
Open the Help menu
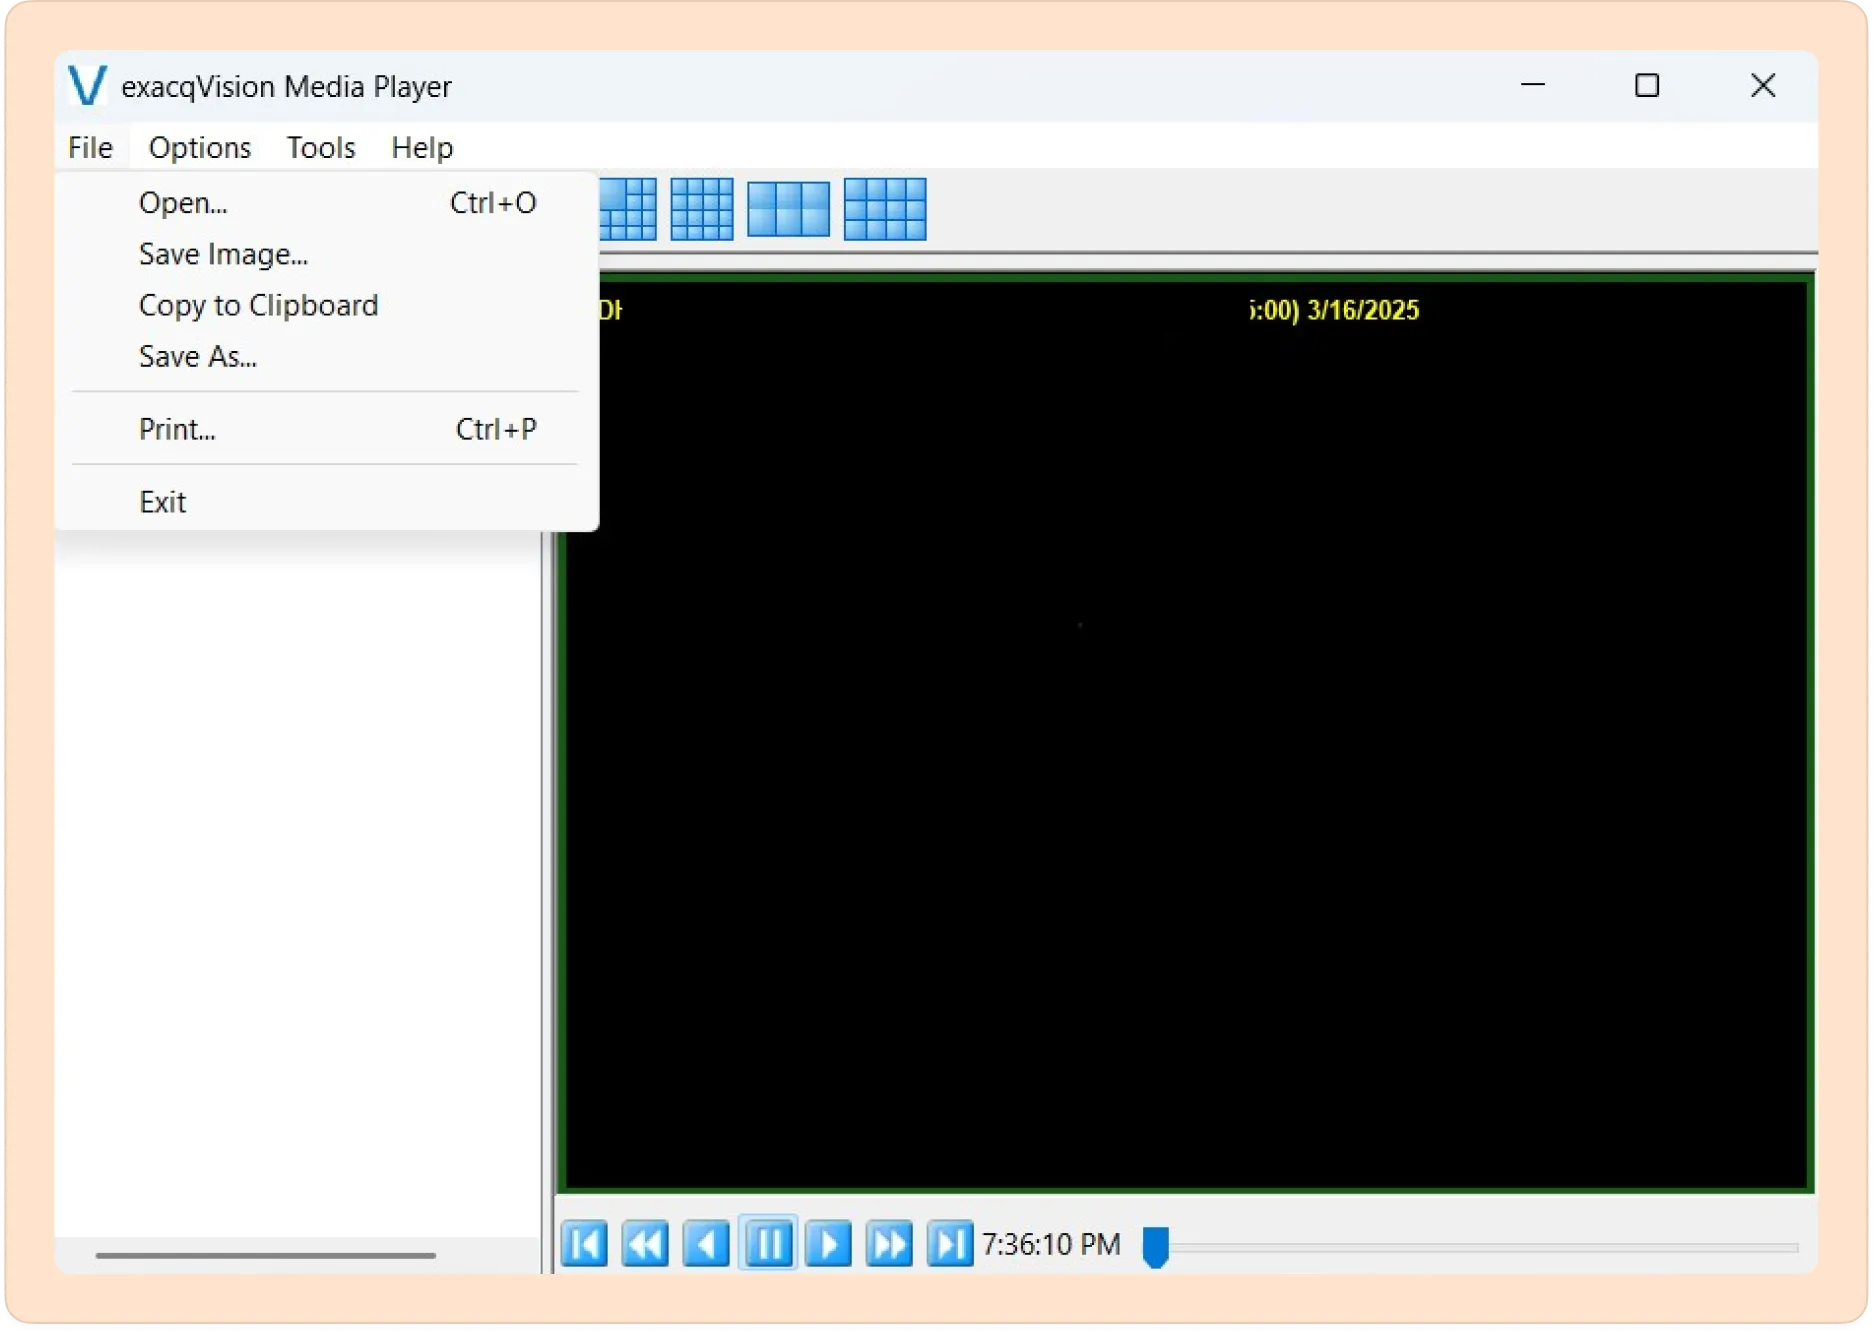pos(422,148)
